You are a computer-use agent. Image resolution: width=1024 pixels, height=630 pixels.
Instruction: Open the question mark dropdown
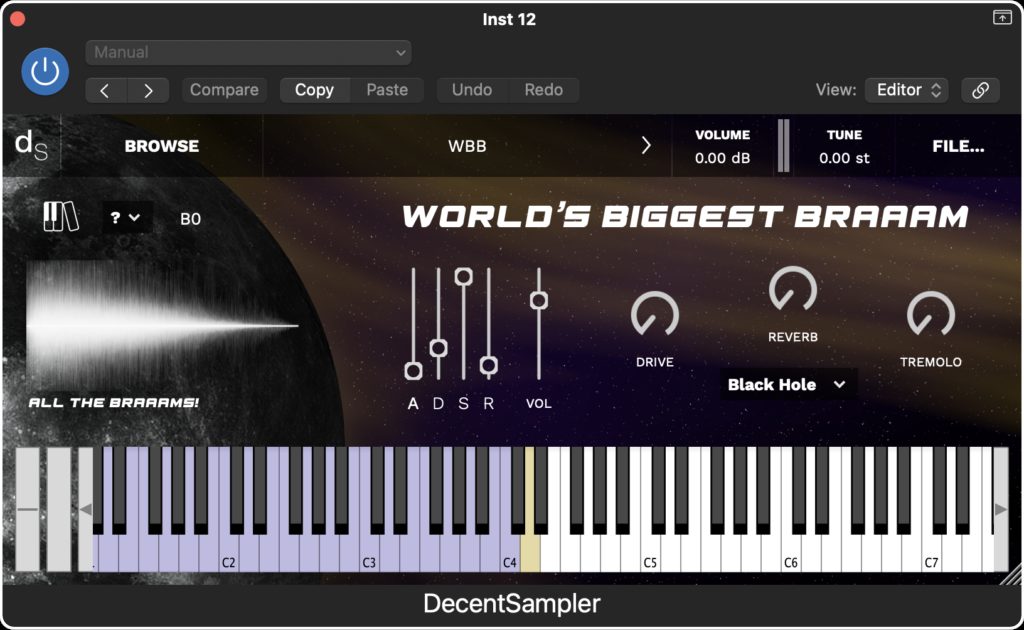(126, 217)
